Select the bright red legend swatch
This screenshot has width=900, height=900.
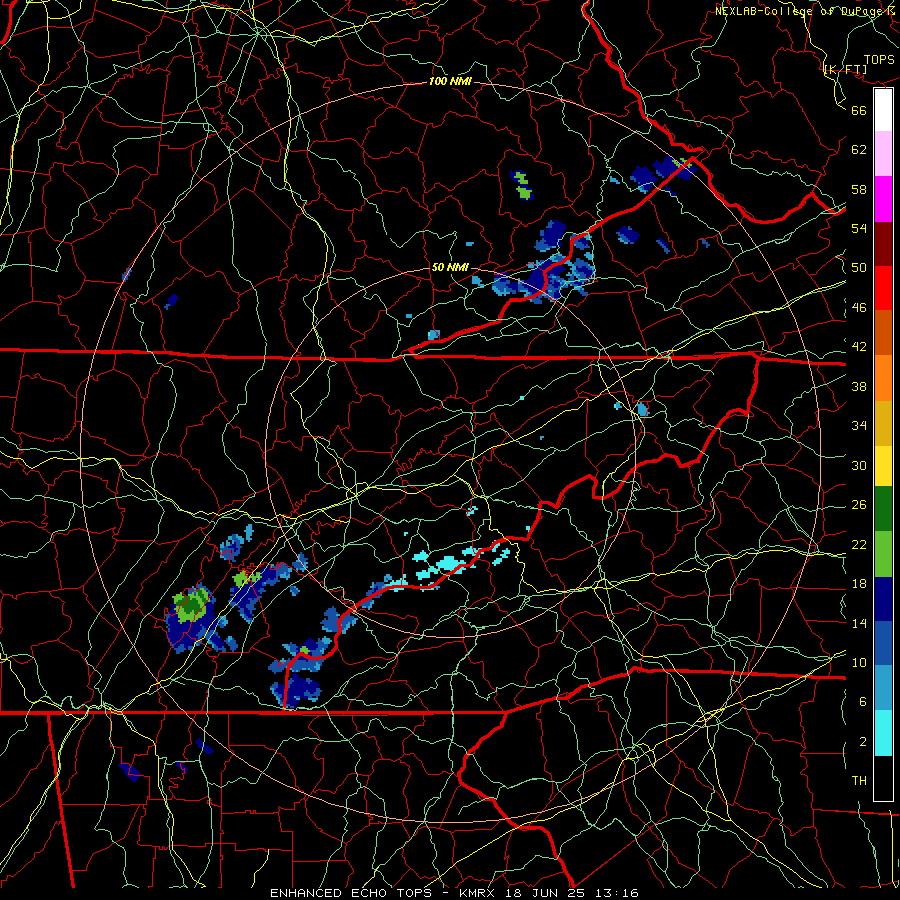[883, 288]
